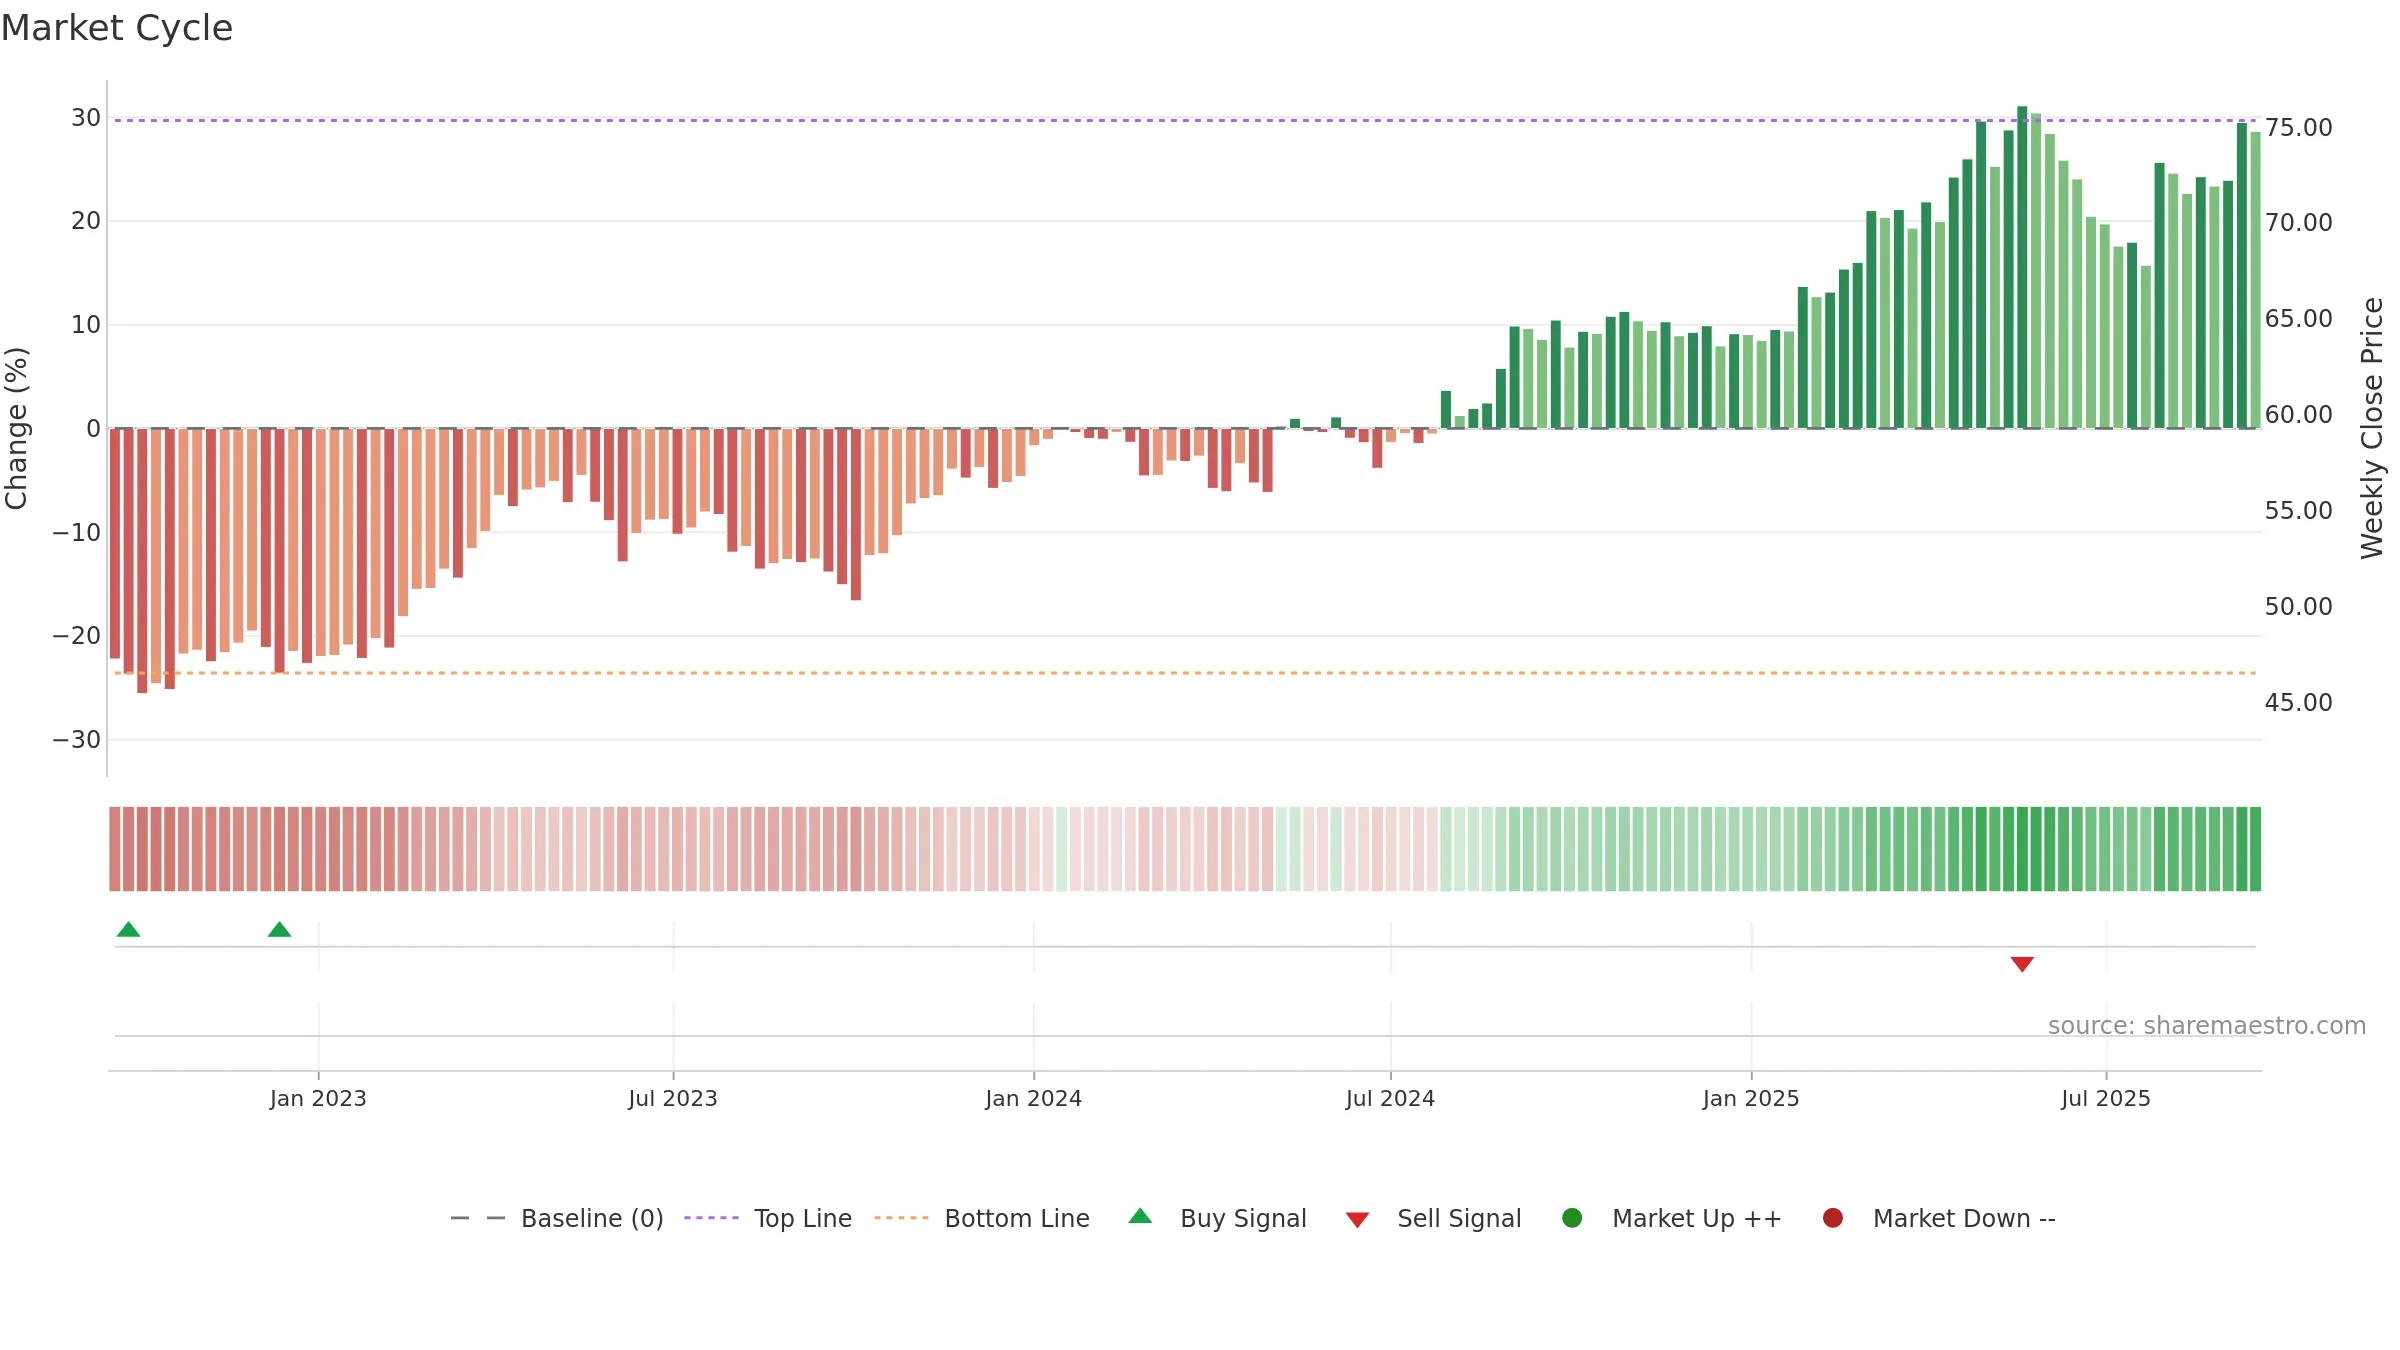Click the Jul 2025 x-axis label
This screenshot has height=1350, width=2400.
click(x=2106, y=1099)
